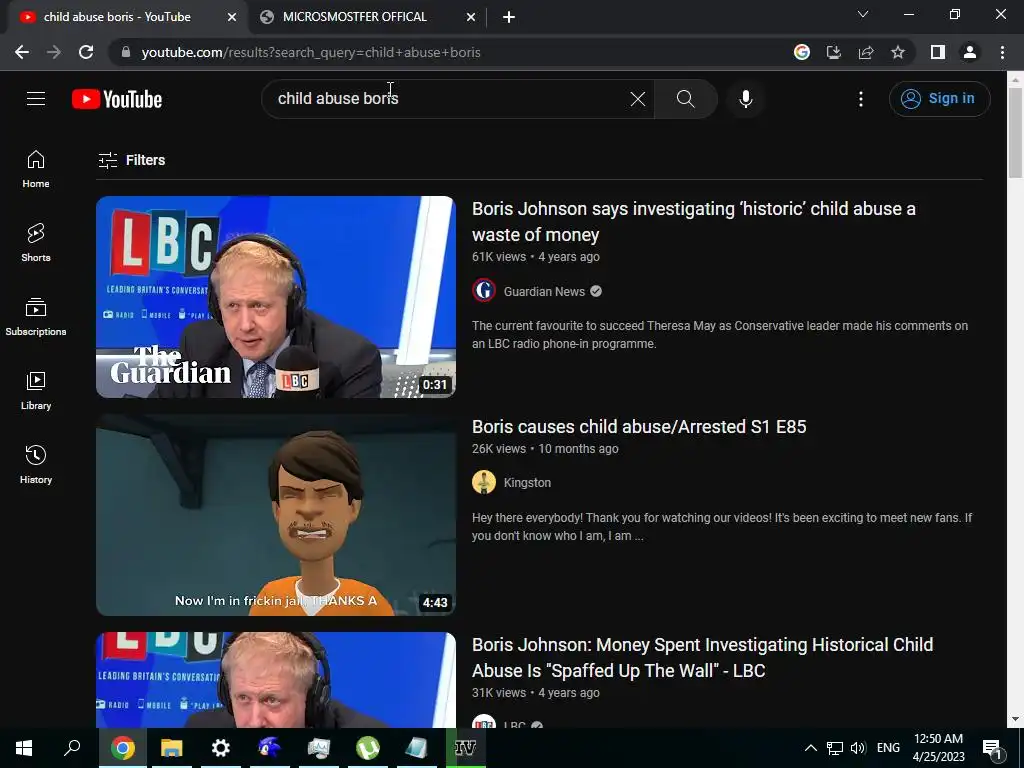Click Guardian News channel avatar
Image resolution: width=1024 pixels, height=768 pixels.
484,291
